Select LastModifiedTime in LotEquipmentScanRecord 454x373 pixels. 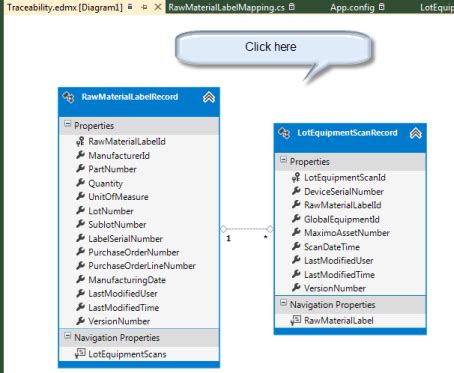point(339,274)
